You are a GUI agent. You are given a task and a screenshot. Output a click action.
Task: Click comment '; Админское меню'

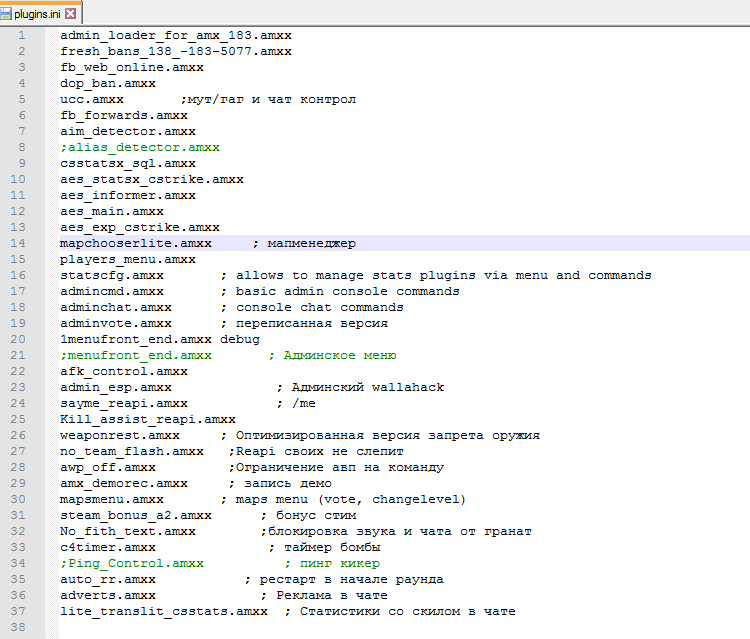coord(332,355)
